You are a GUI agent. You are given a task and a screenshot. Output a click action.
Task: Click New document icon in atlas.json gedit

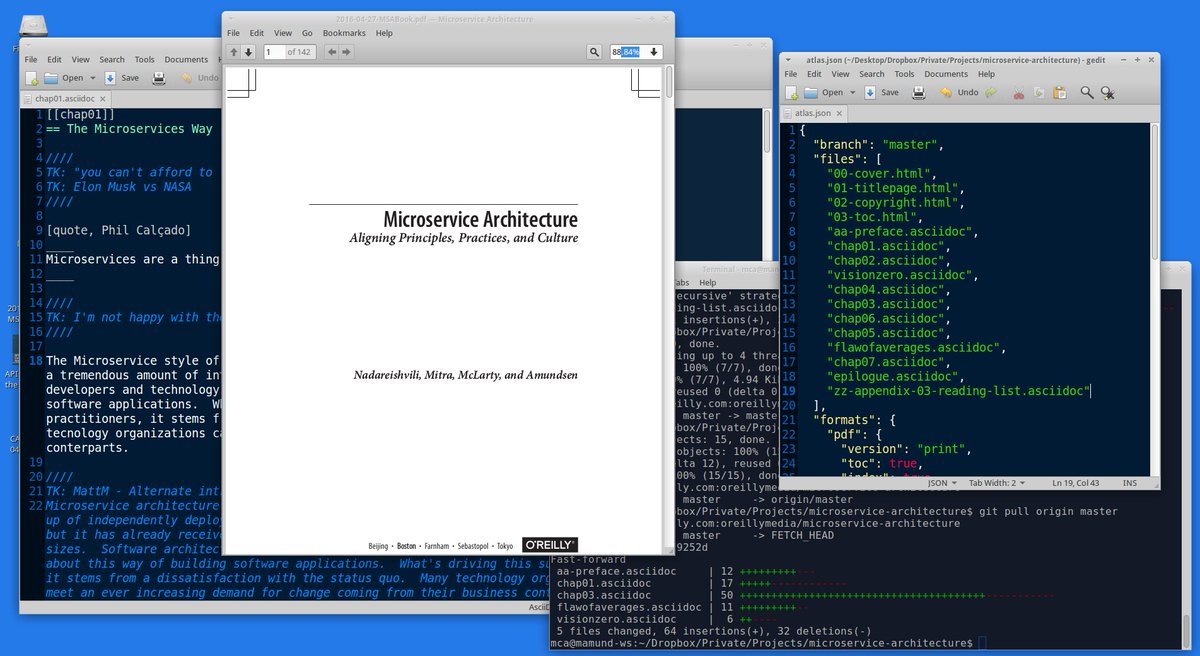(791, 92)
